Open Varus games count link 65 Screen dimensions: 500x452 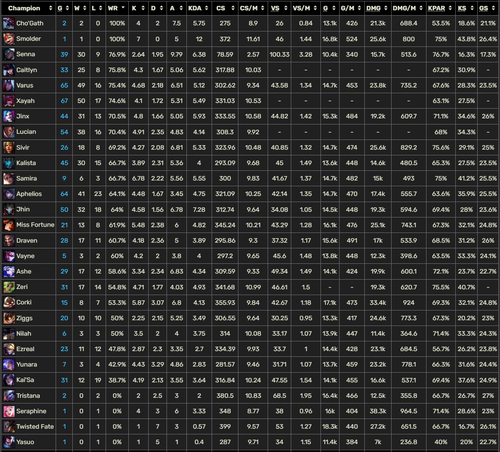click(x=64, y=86)
